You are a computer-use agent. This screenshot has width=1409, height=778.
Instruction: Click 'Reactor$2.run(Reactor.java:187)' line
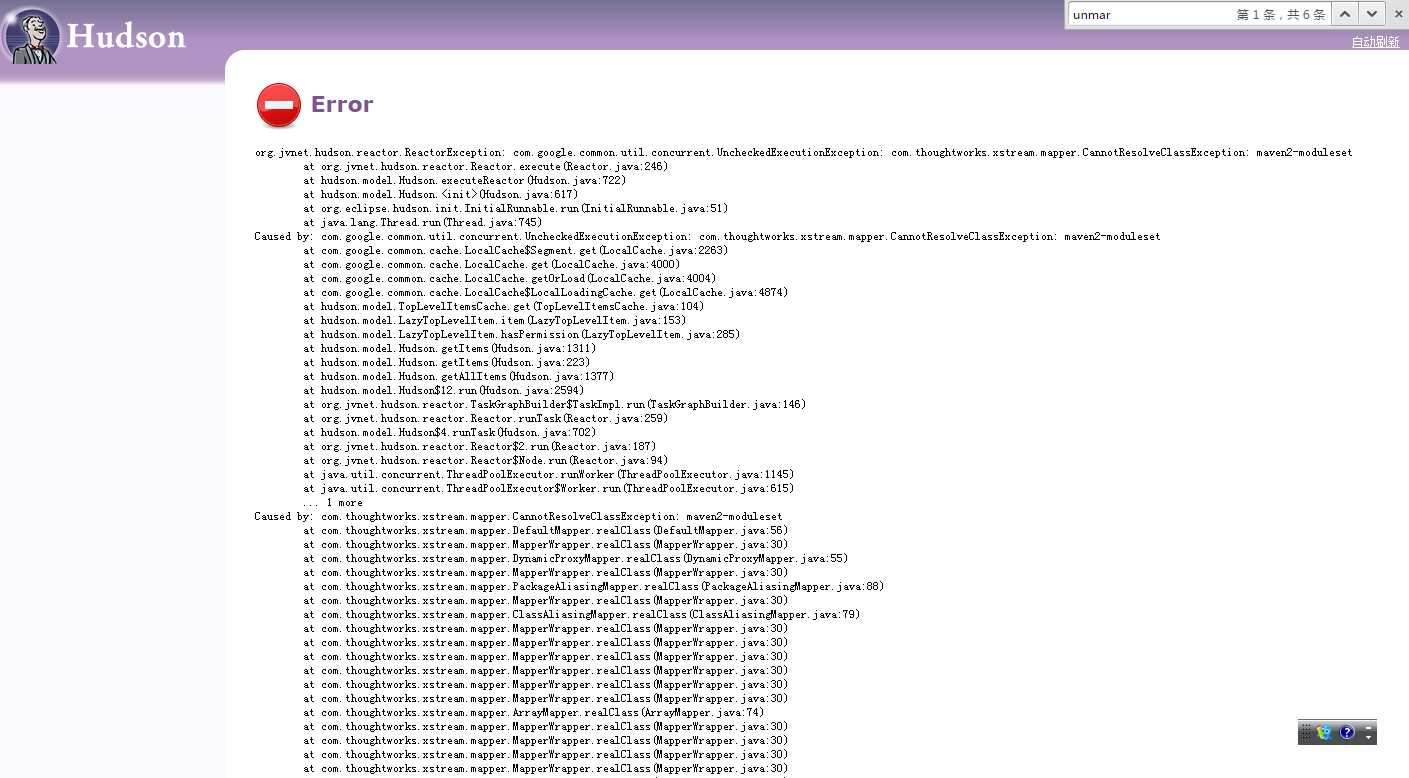479,447
